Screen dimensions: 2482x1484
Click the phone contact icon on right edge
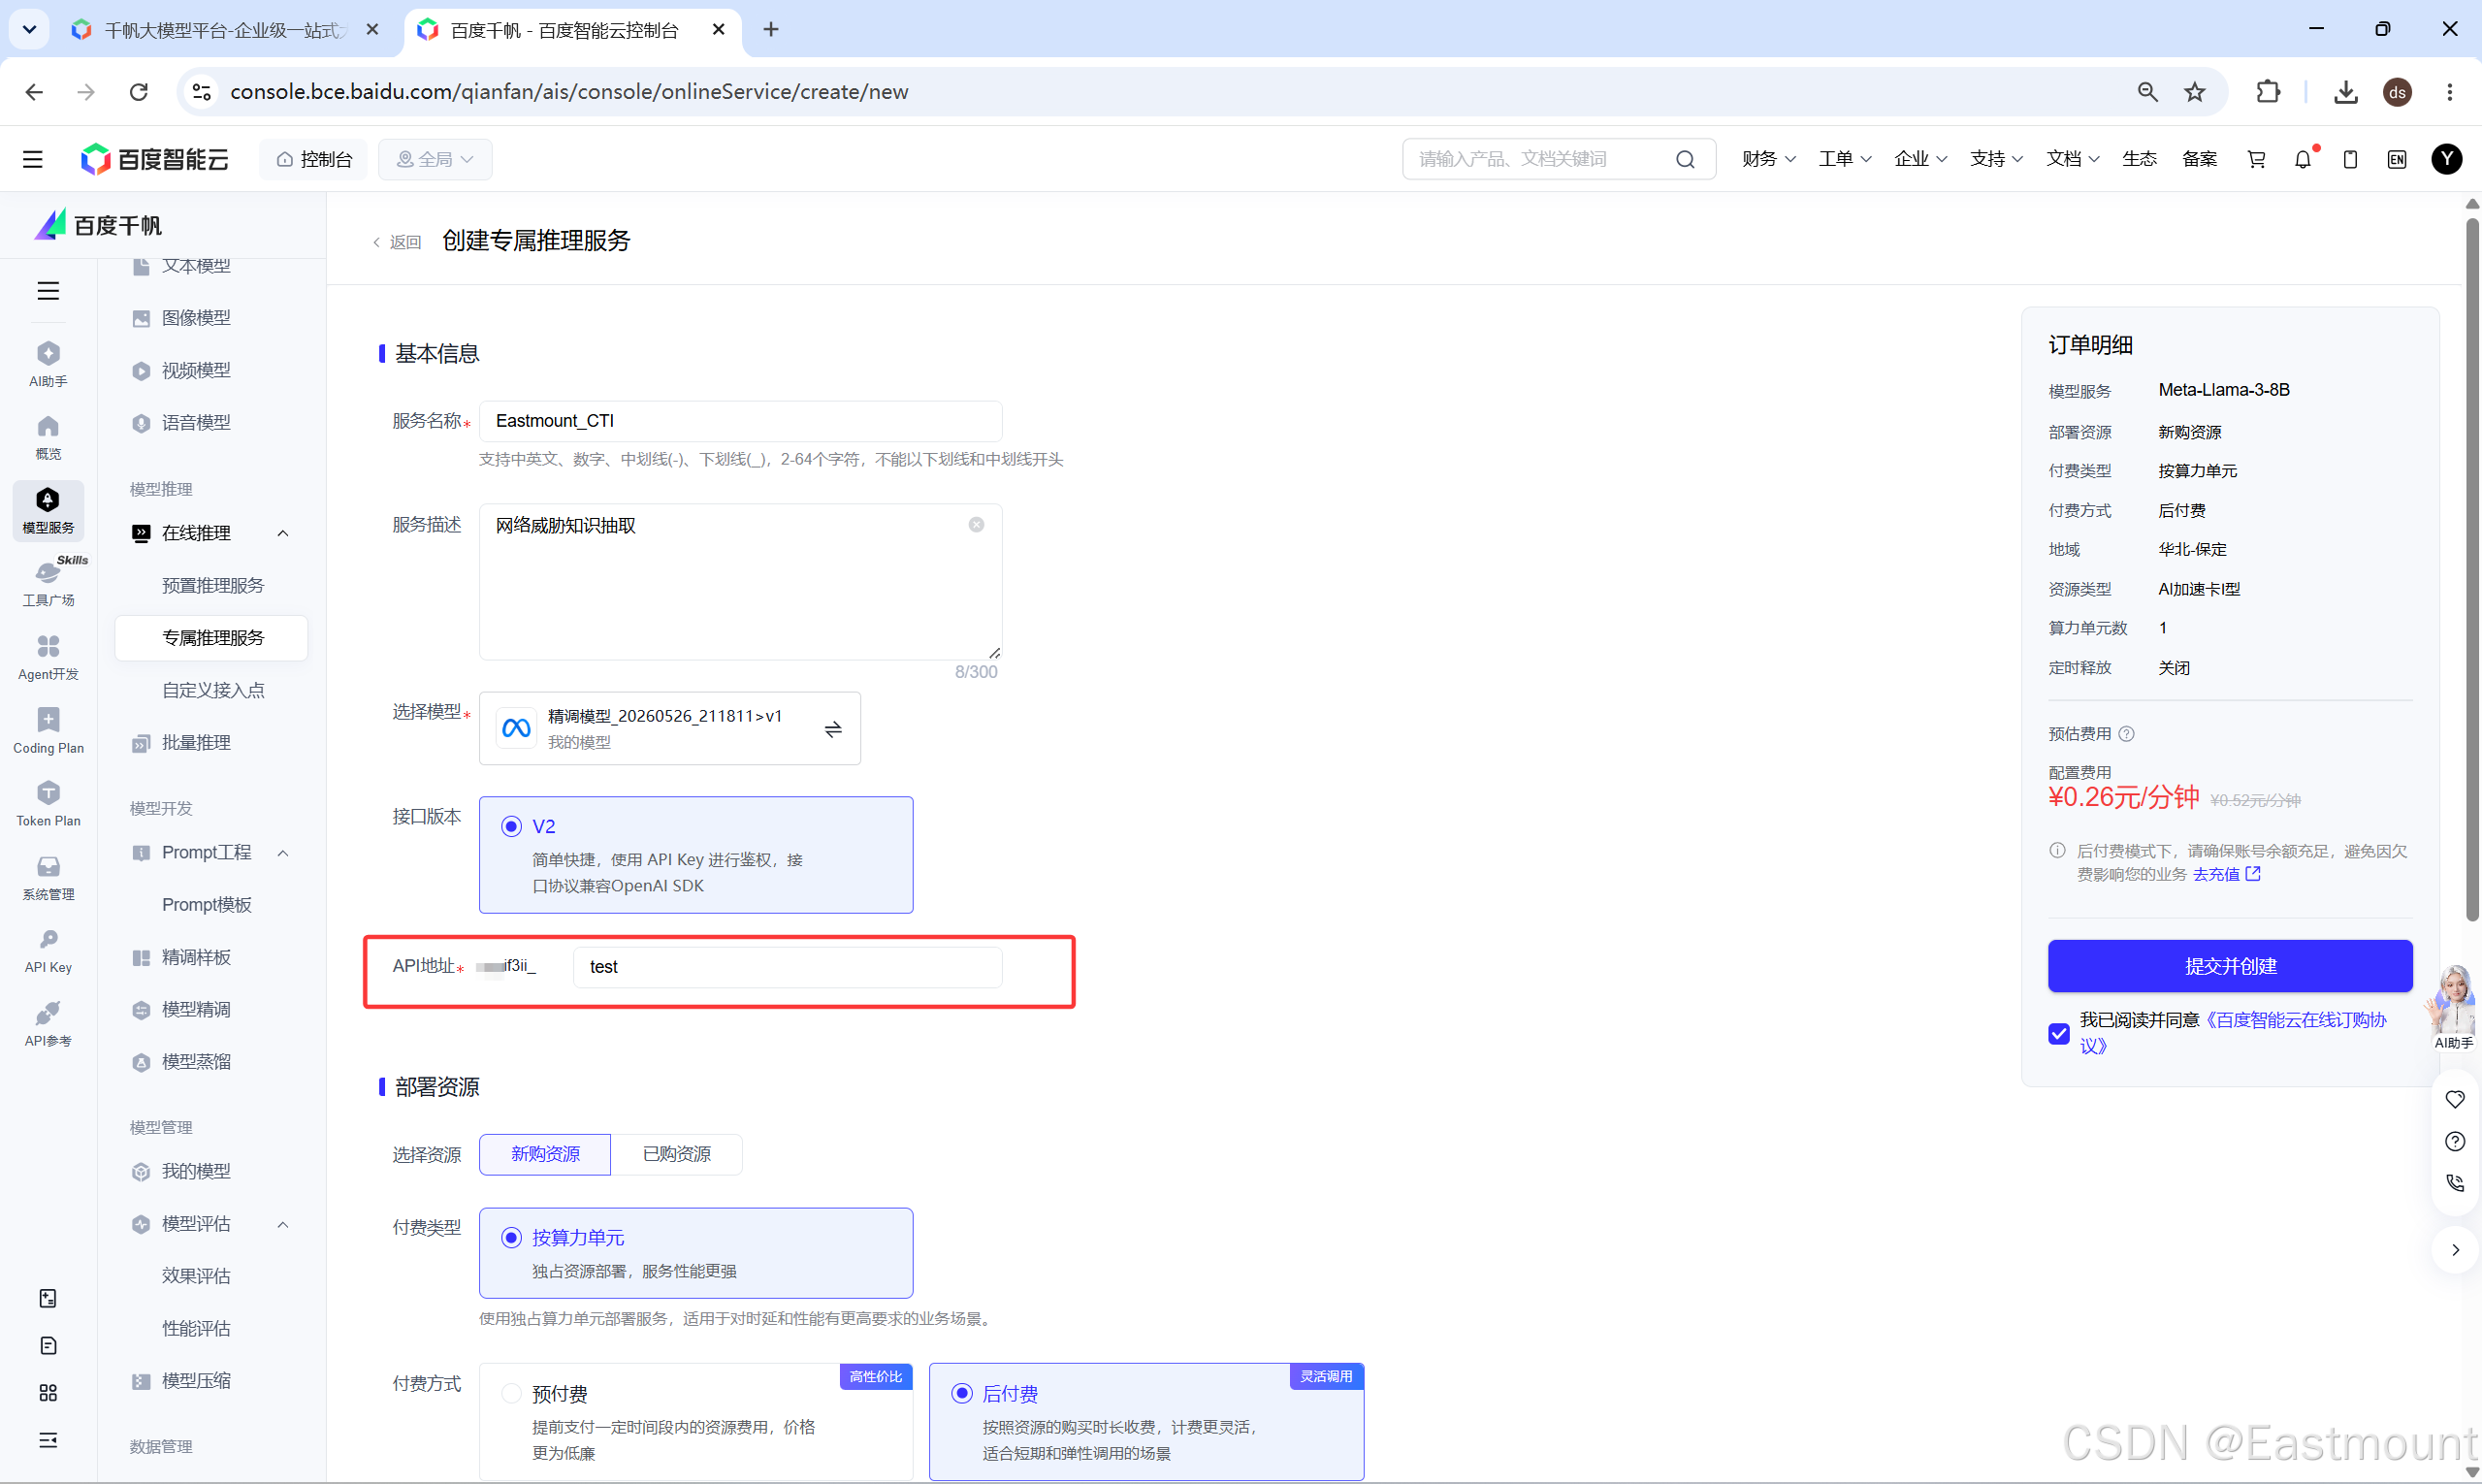(x=2455, y=1183)
